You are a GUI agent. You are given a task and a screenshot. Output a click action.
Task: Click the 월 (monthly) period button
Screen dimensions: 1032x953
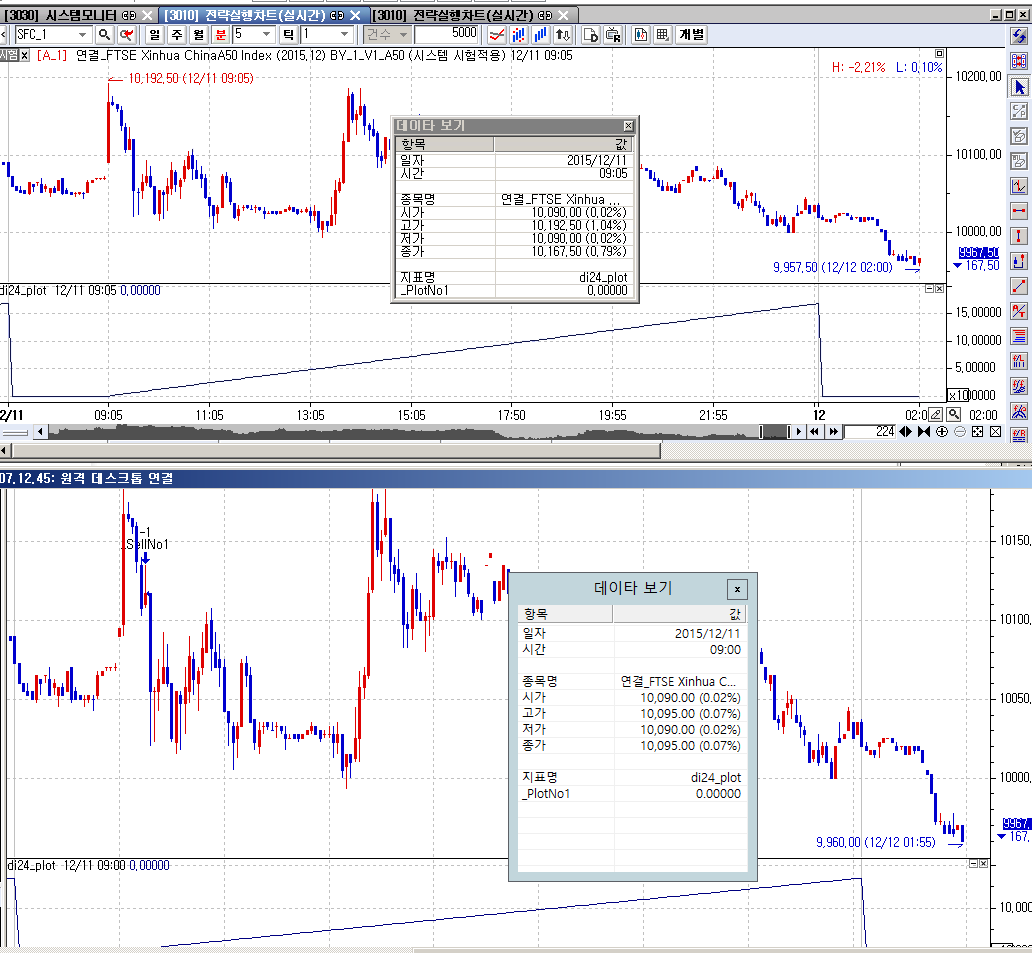pyautogui.click(x=198, y=35)
